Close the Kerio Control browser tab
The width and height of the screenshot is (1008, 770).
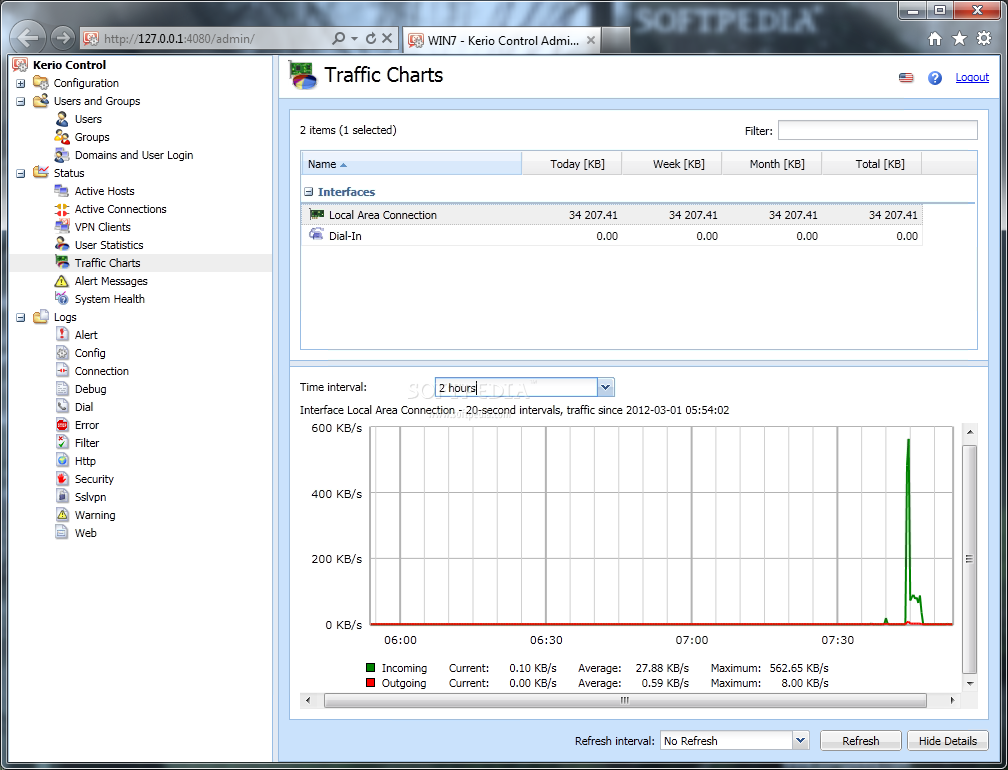click(x=590, y=40)
